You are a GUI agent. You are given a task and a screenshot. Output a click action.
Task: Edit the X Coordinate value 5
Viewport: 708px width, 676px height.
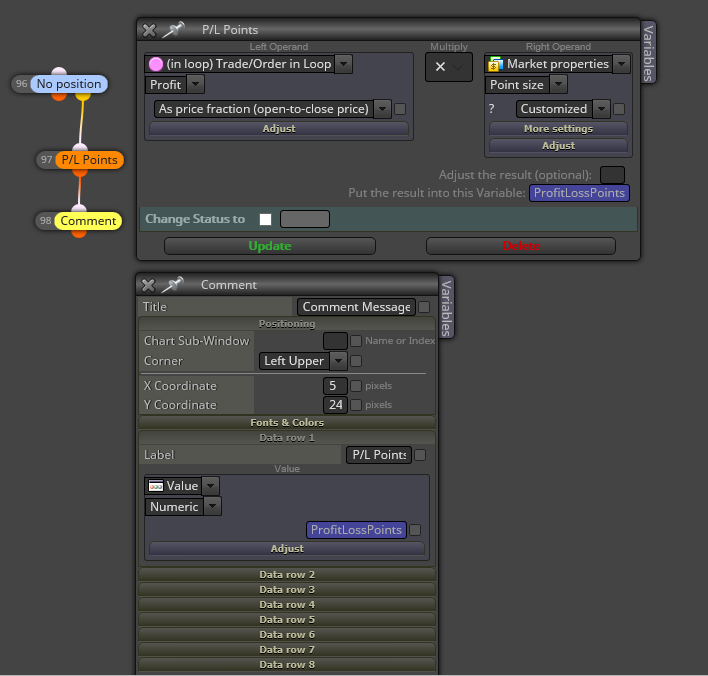pos(335,386)
